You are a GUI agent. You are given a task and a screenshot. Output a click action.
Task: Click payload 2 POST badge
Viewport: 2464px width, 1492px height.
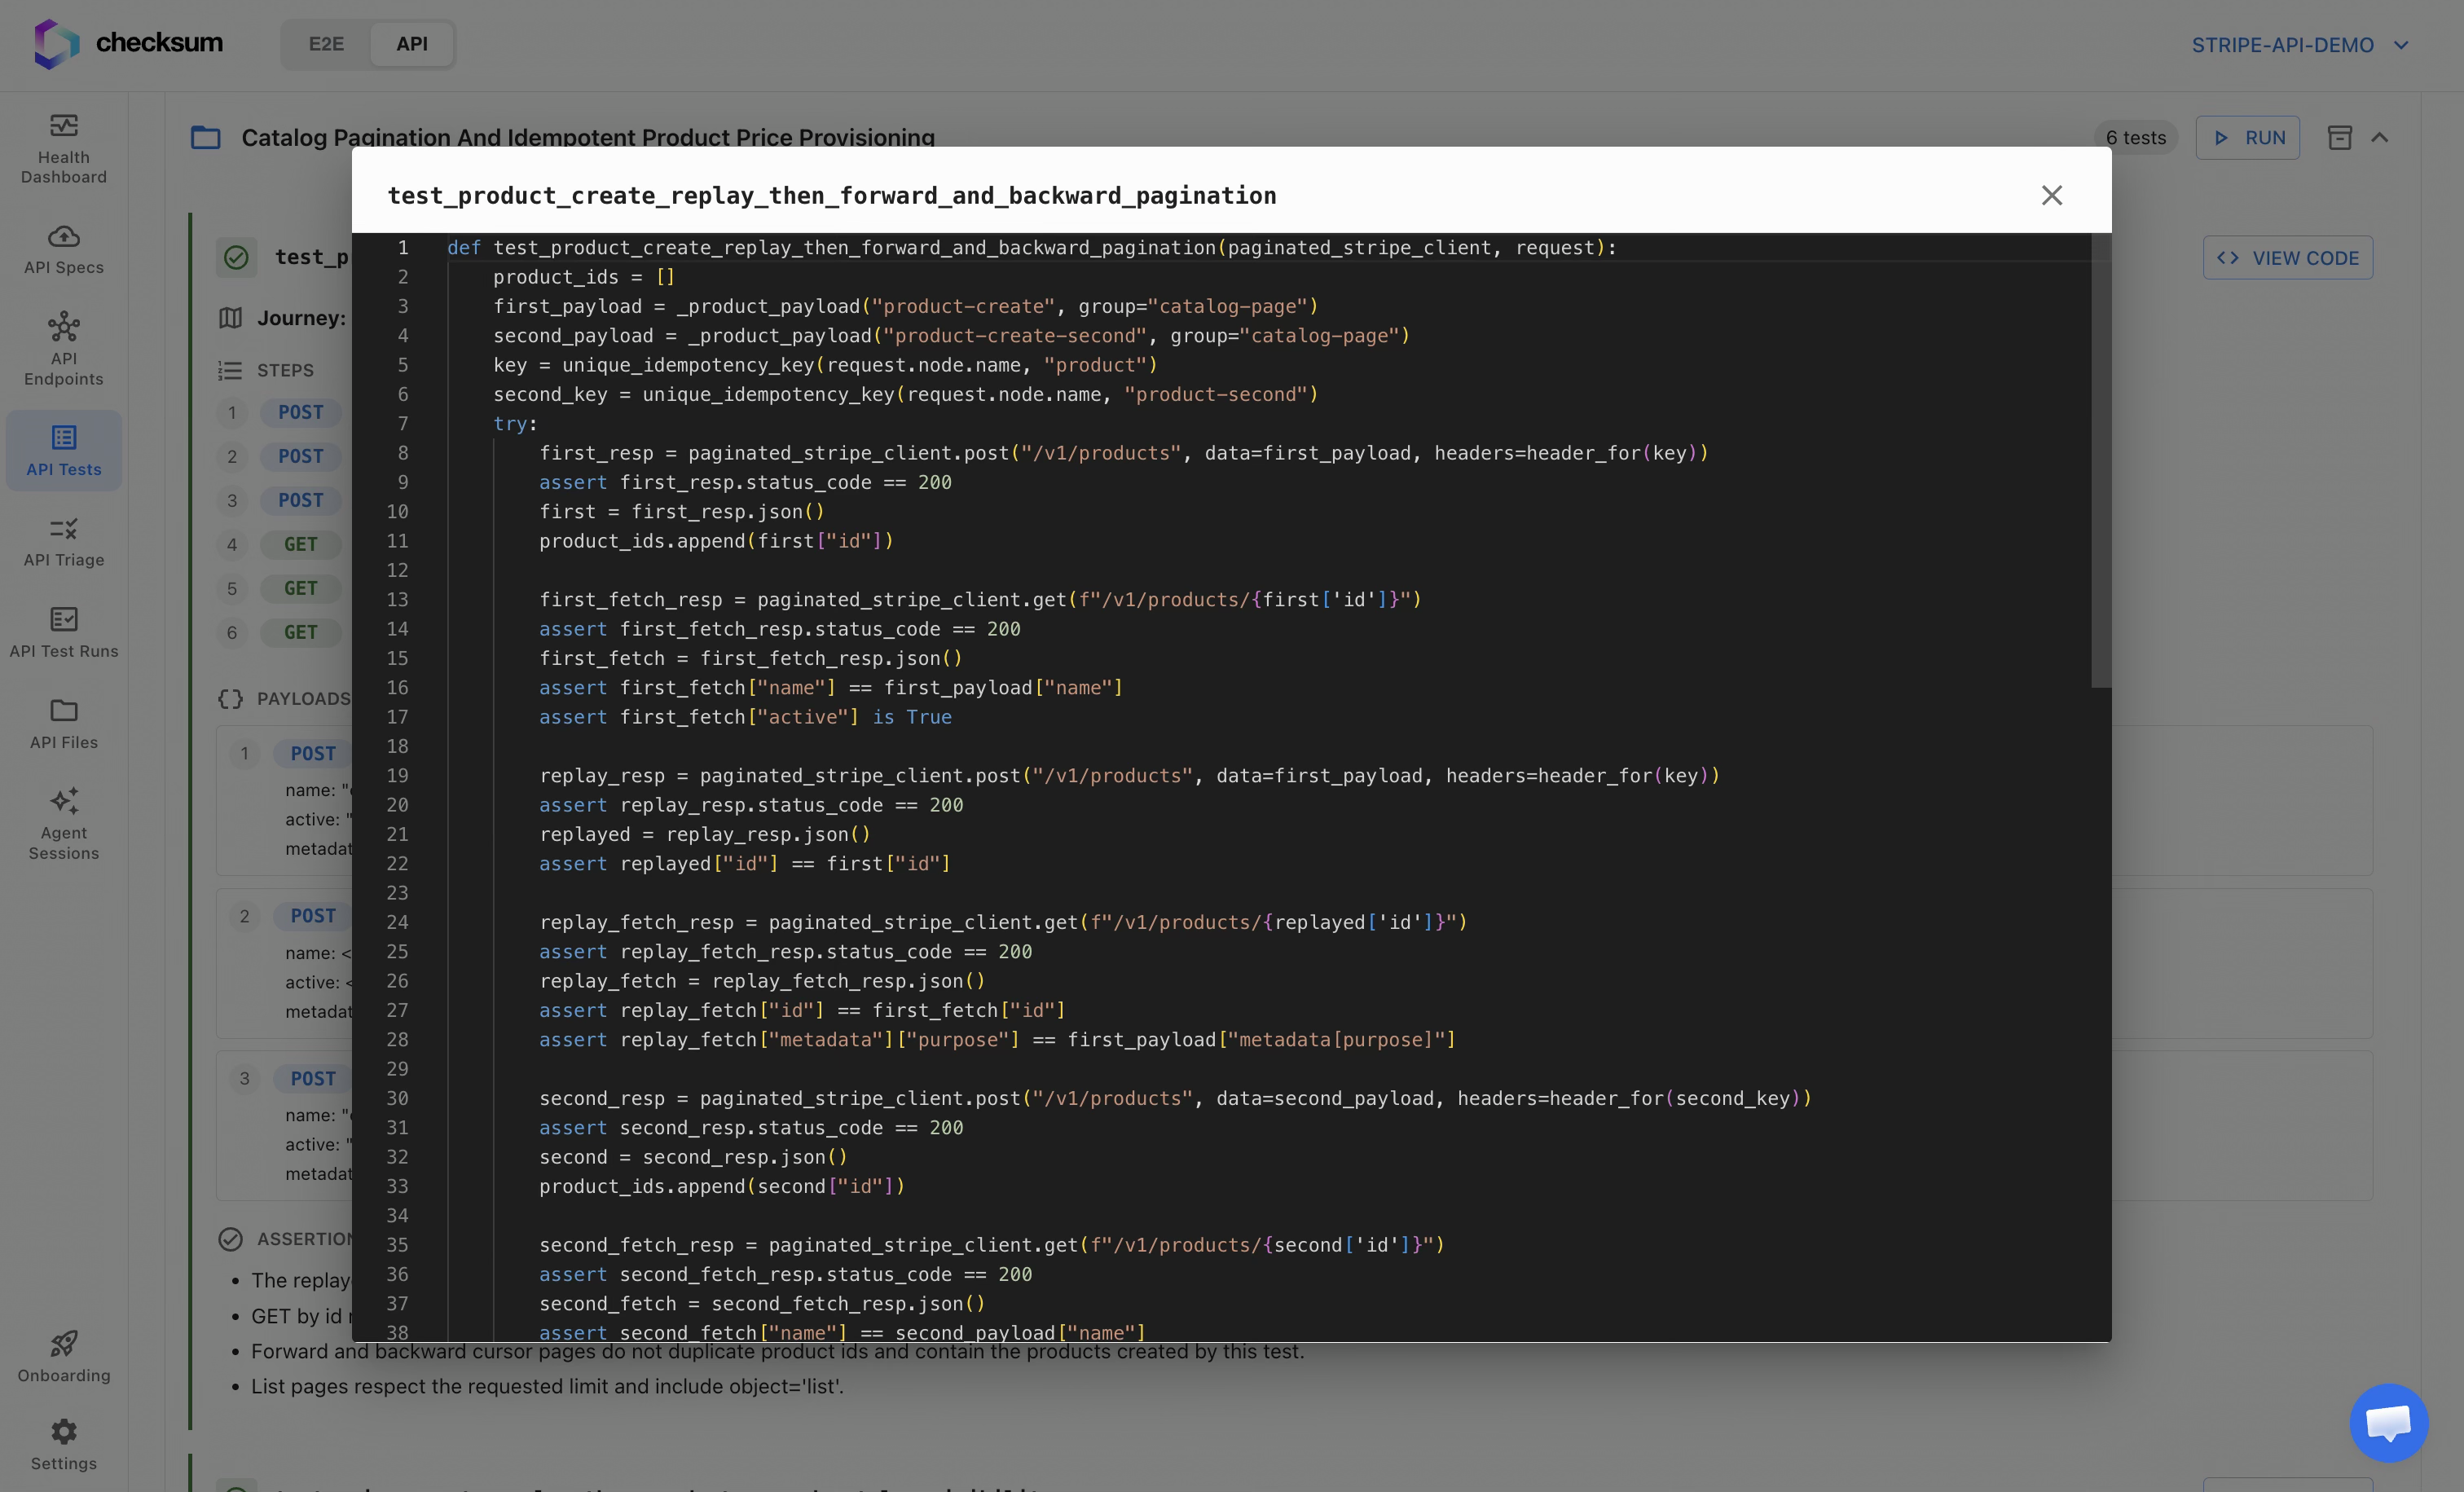313,916
